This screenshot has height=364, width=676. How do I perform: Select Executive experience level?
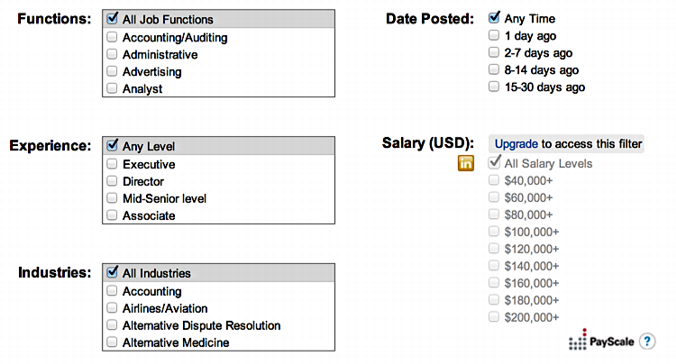112,164
